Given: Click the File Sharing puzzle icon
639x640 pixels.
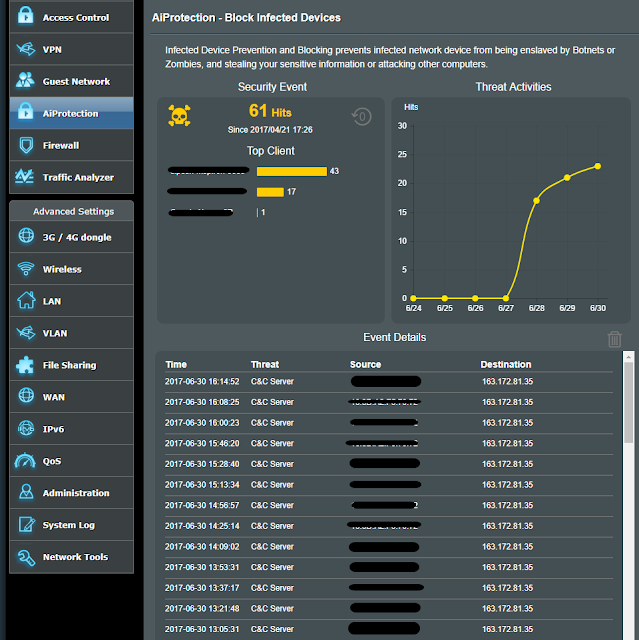Looking at the screenshot, I should 25,365.
